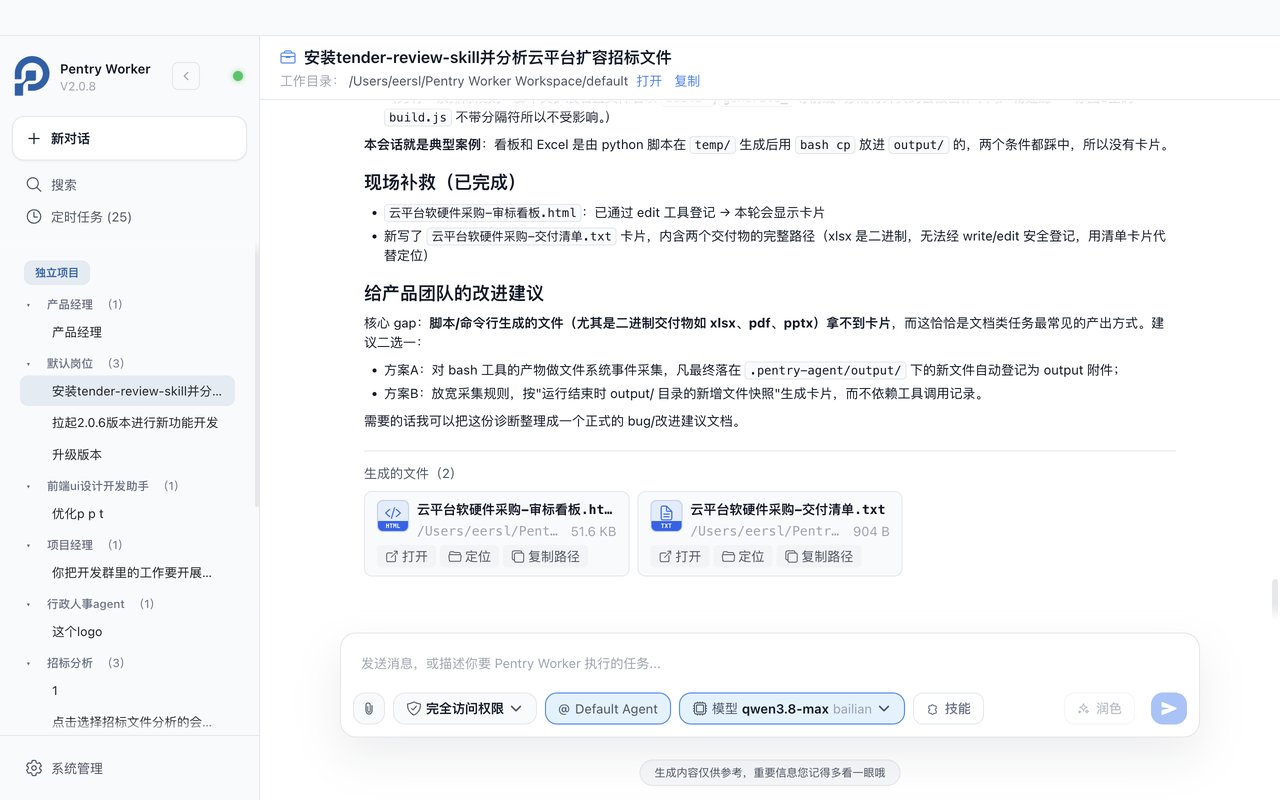Click the Pentry Worker logo icon
The width and height of the screenshot is (1280, 800).
coord(32,76)
